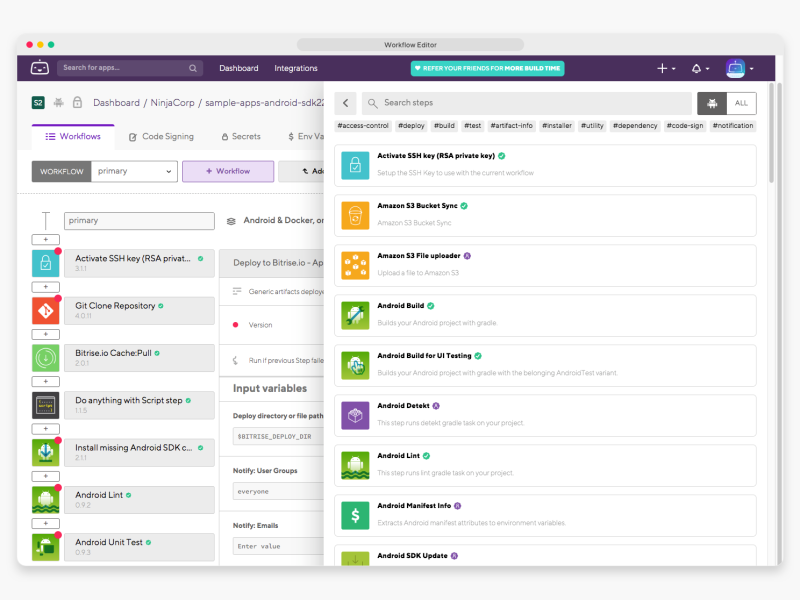Click the primary workflow name field
800x600 pixels.
[139, 221]
